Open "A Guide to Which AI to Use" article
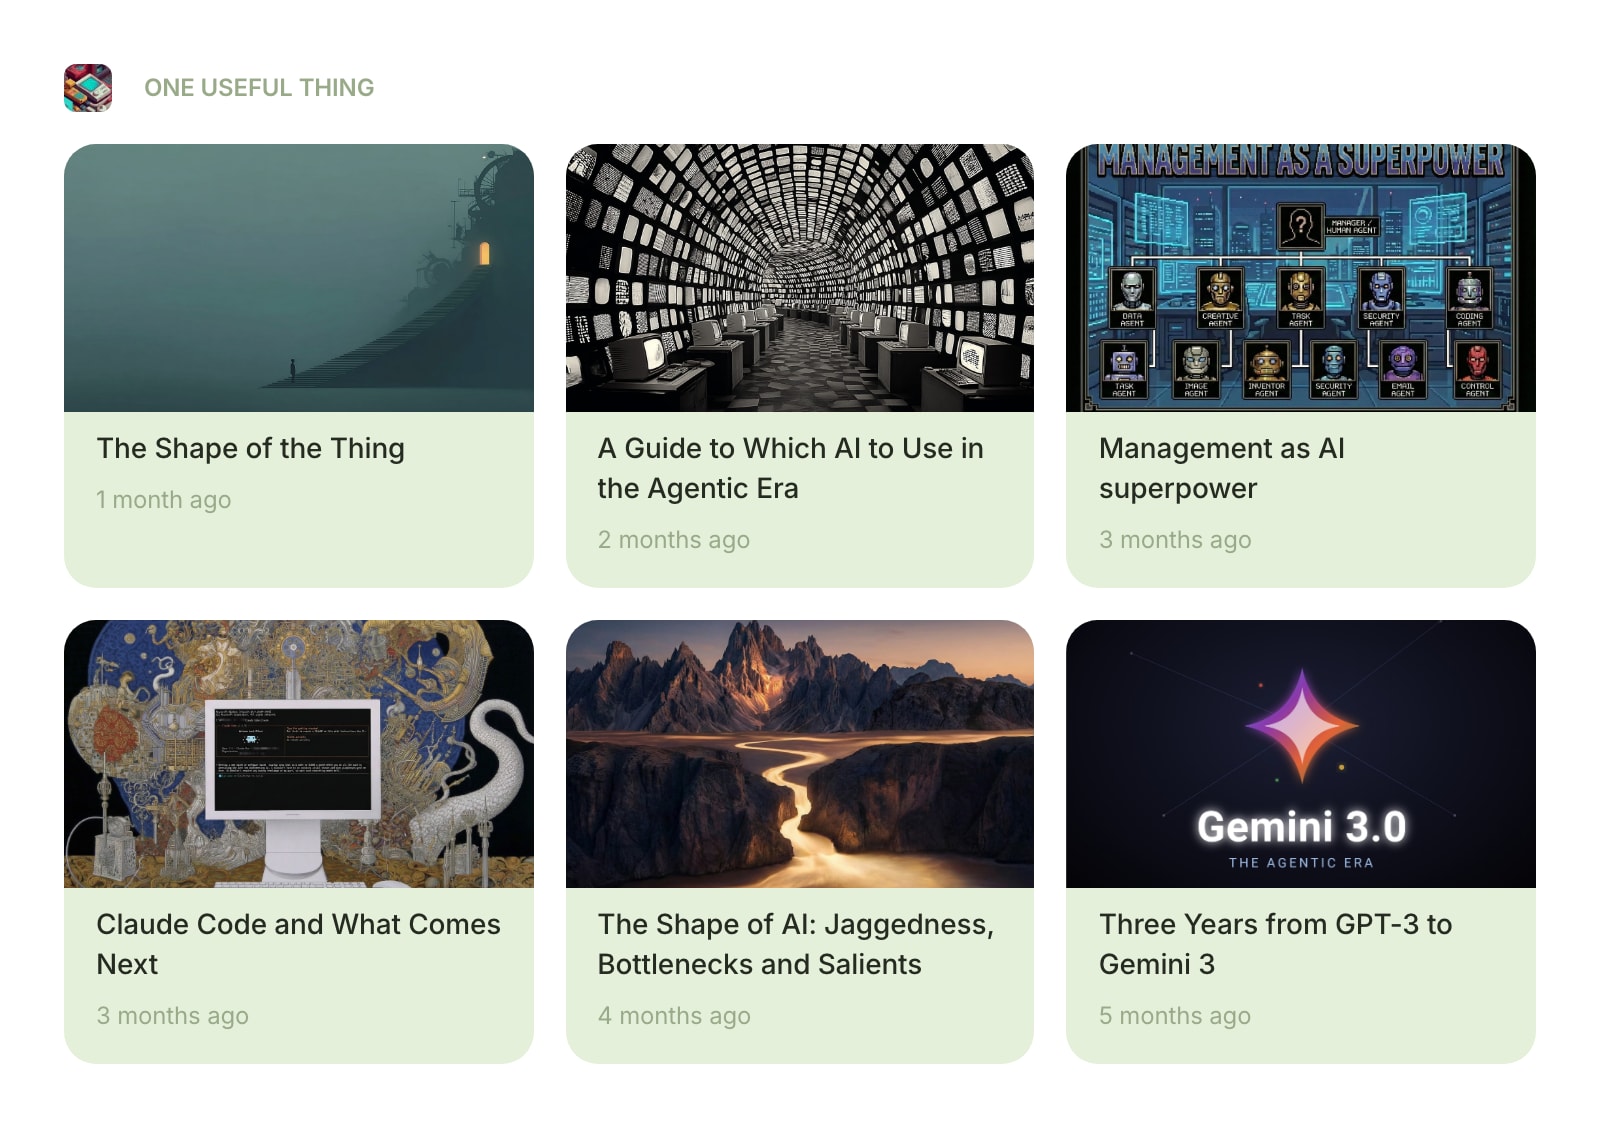Viewport: 1600px width, 1126px height. [x=790, y=468]
